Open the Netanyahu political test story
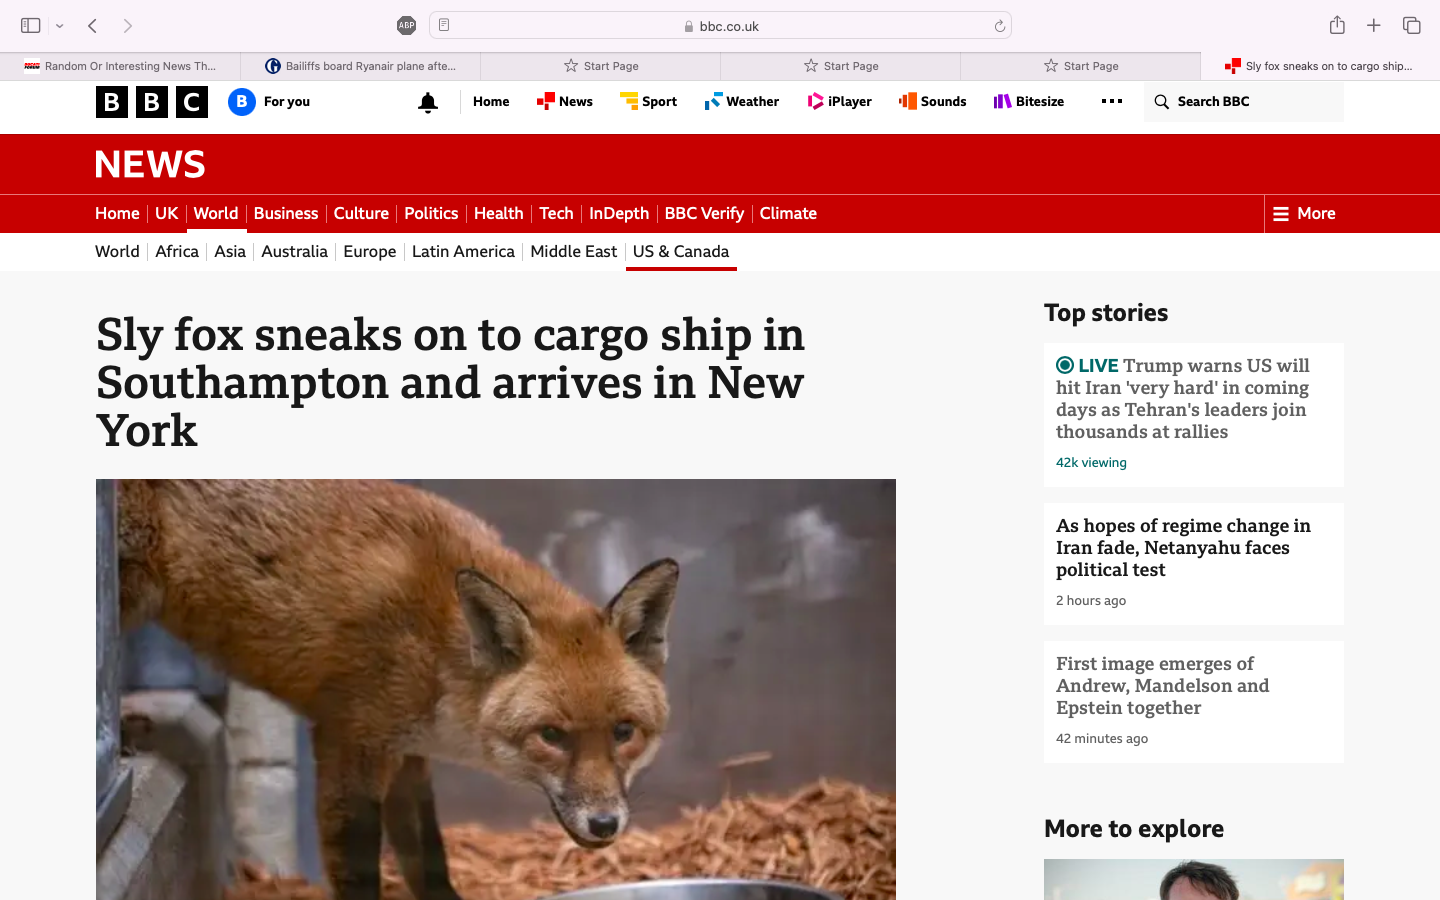This screenshot has height=900, width=1440. (x=1183, y=547)
